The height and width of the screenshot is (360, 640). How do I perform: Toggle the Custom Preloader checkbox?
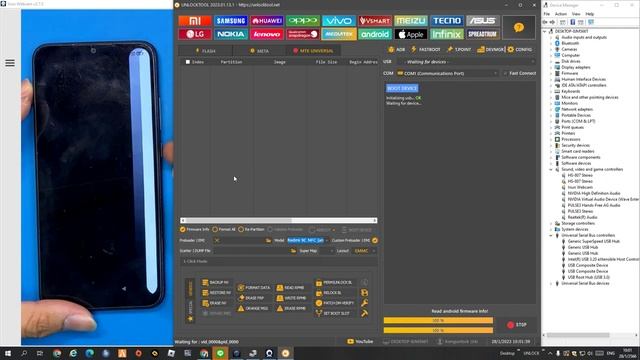coord(375,240)
